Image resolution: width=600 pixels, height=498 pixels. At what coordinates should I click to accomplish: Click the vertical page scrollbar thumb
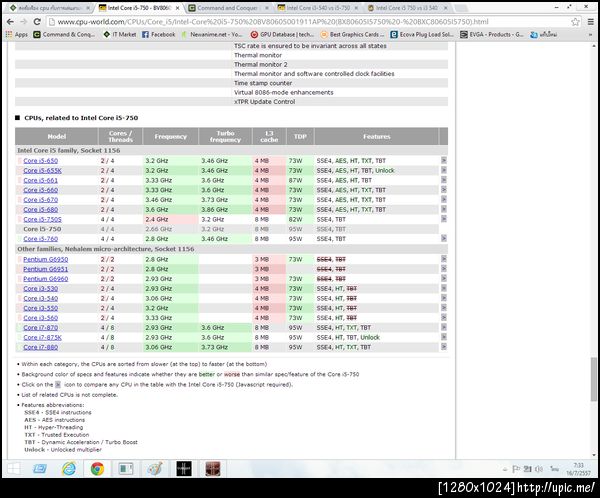(593, 379)
